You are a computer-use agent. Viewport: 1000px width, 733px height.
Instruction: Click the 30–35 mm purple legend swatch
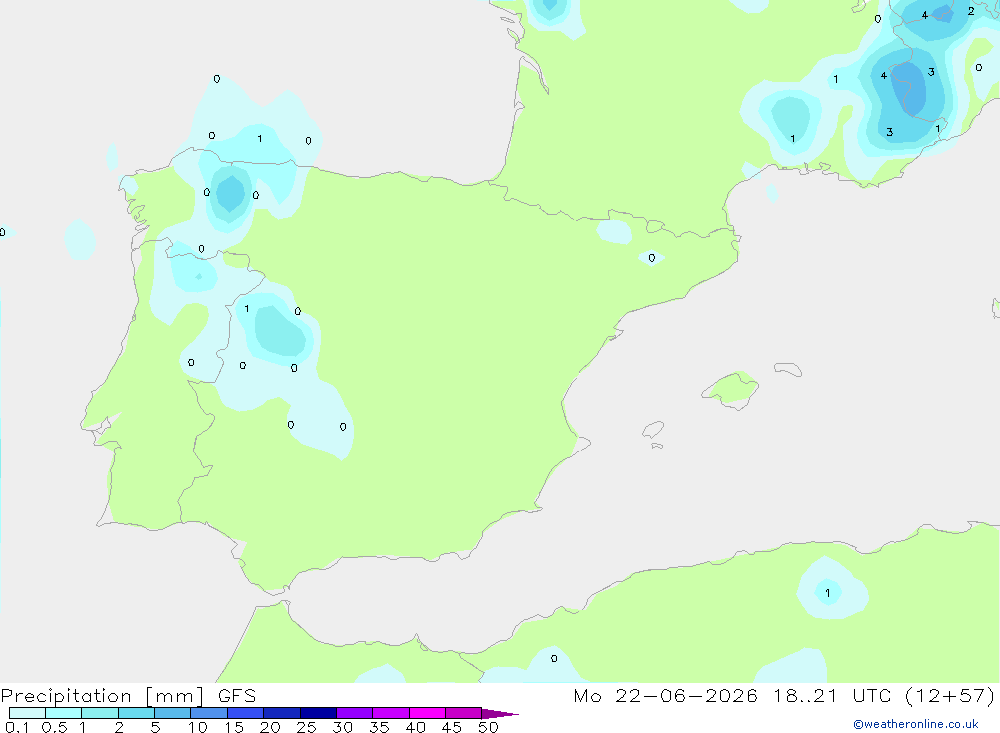pyautogui.click(x=355, y=713)
